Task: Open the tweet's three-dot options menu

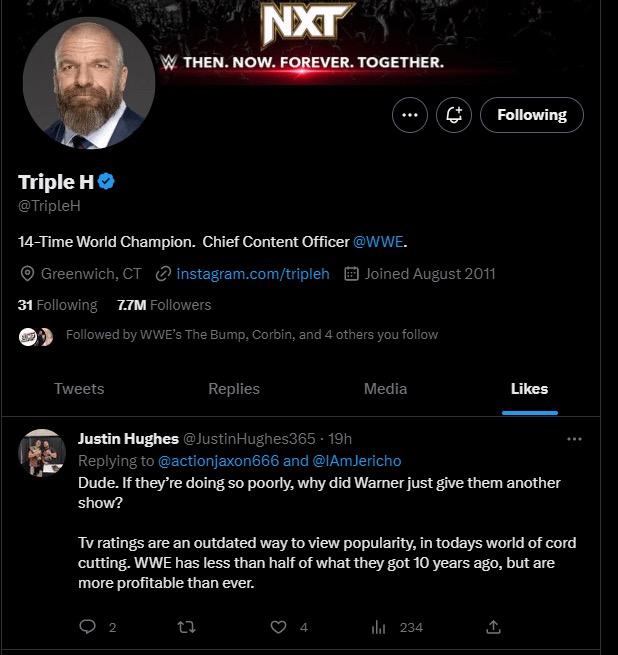Action: pos(574,439)
